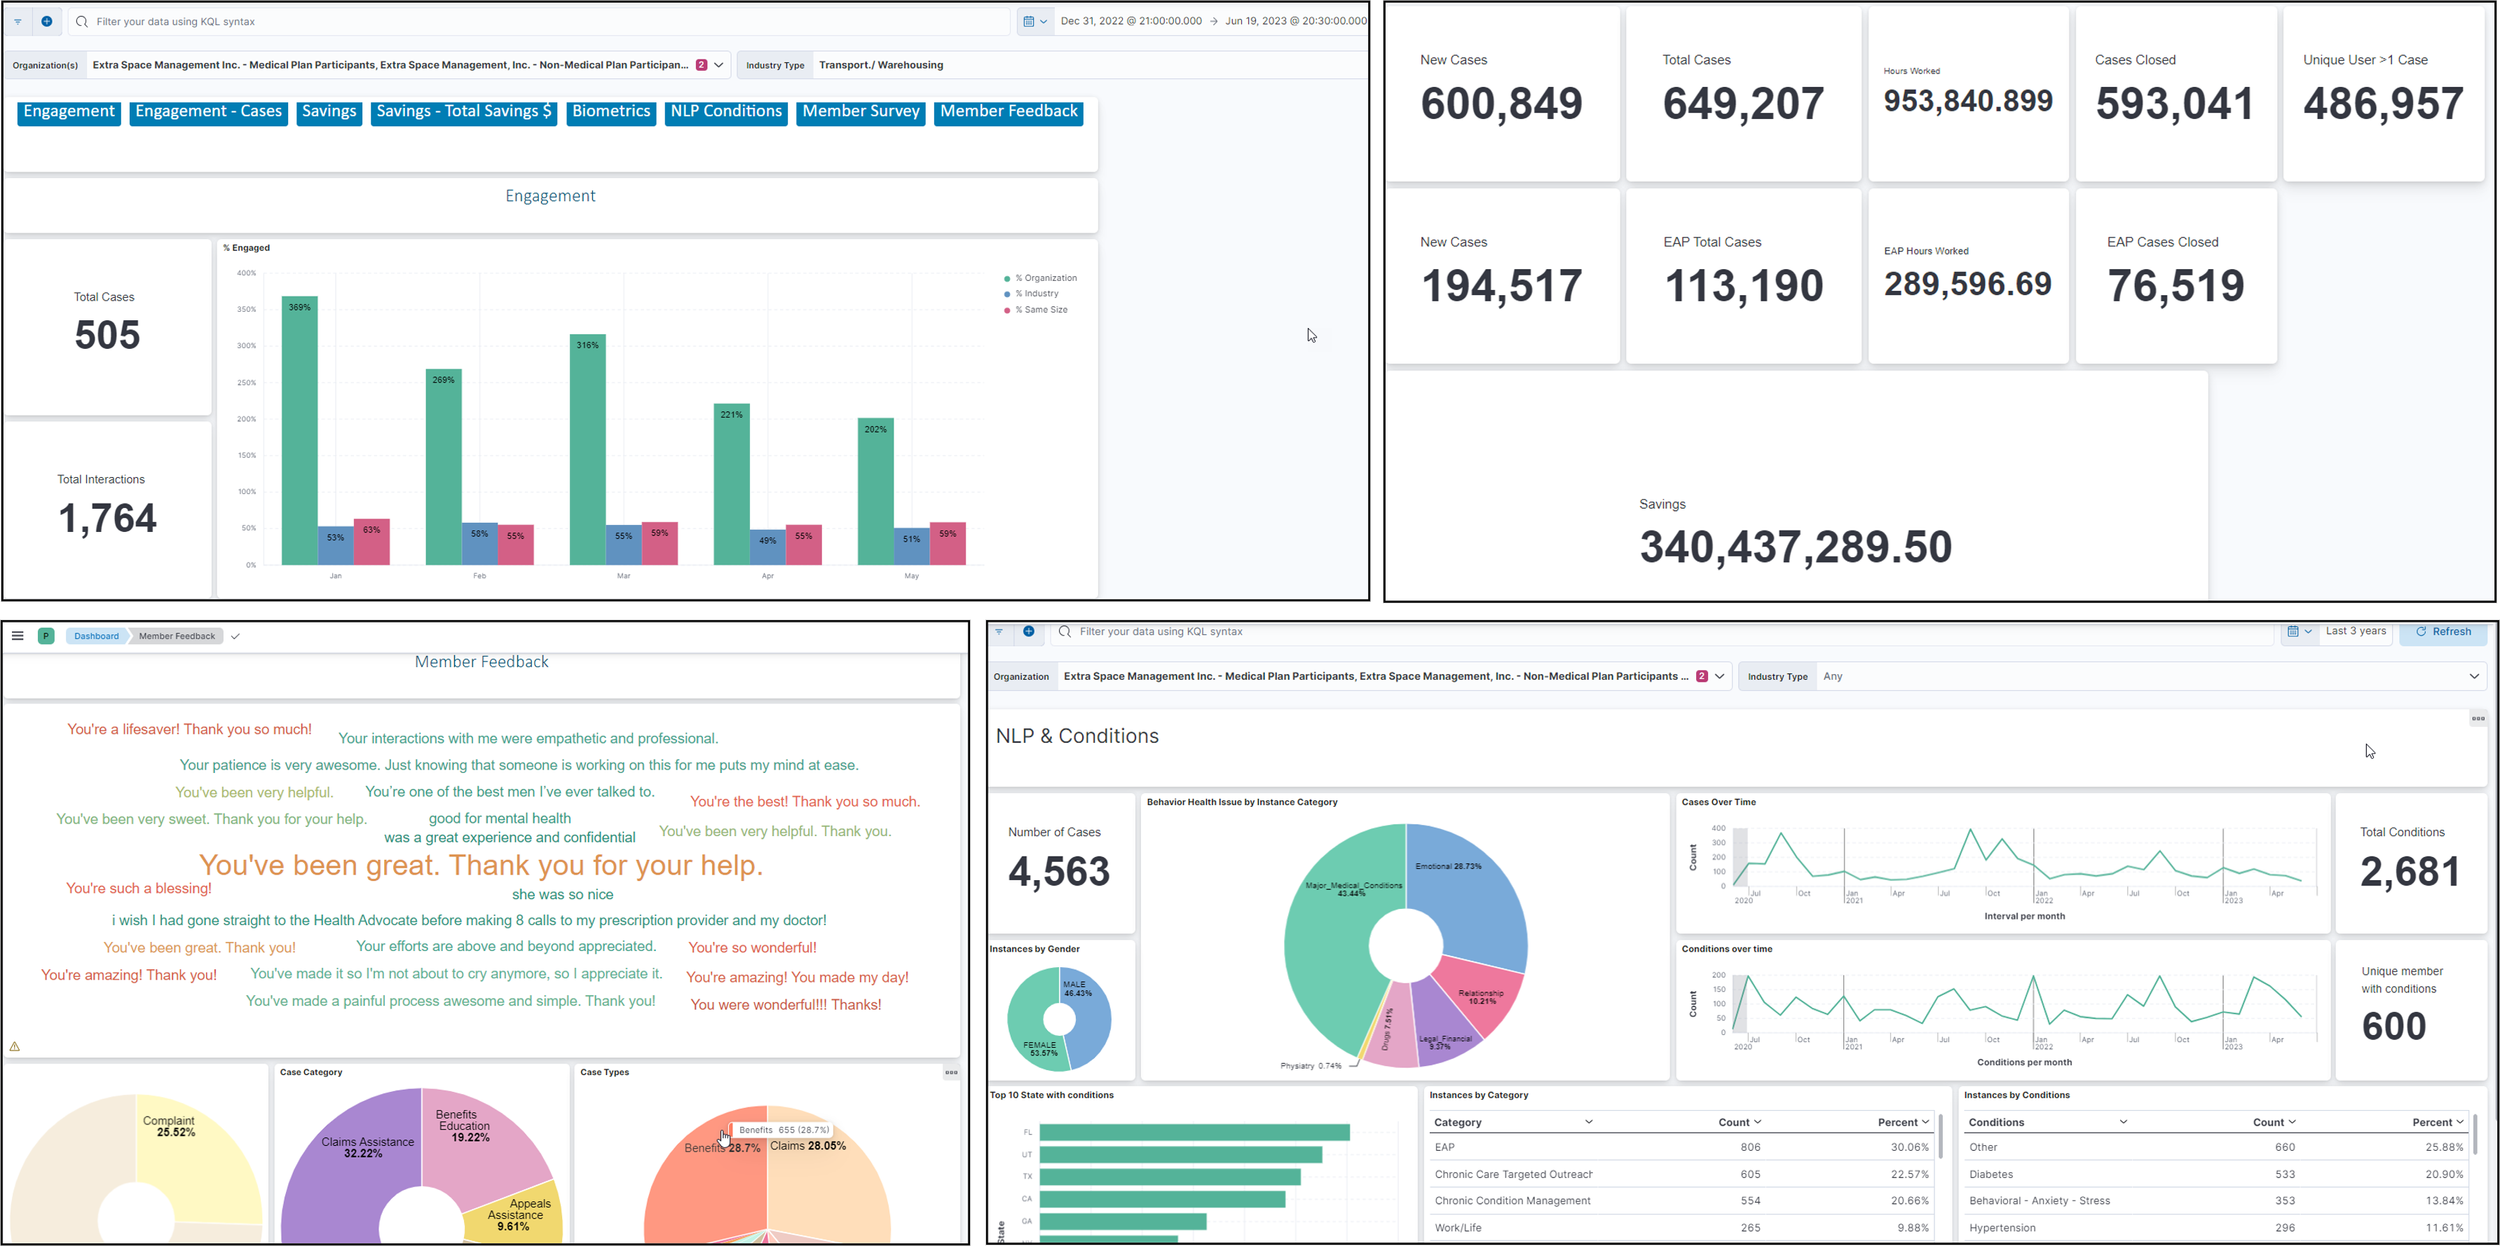2500x1246 pixels.
Task: Open Count column chevron in Instances by Conditions
Action: 2292,1122
